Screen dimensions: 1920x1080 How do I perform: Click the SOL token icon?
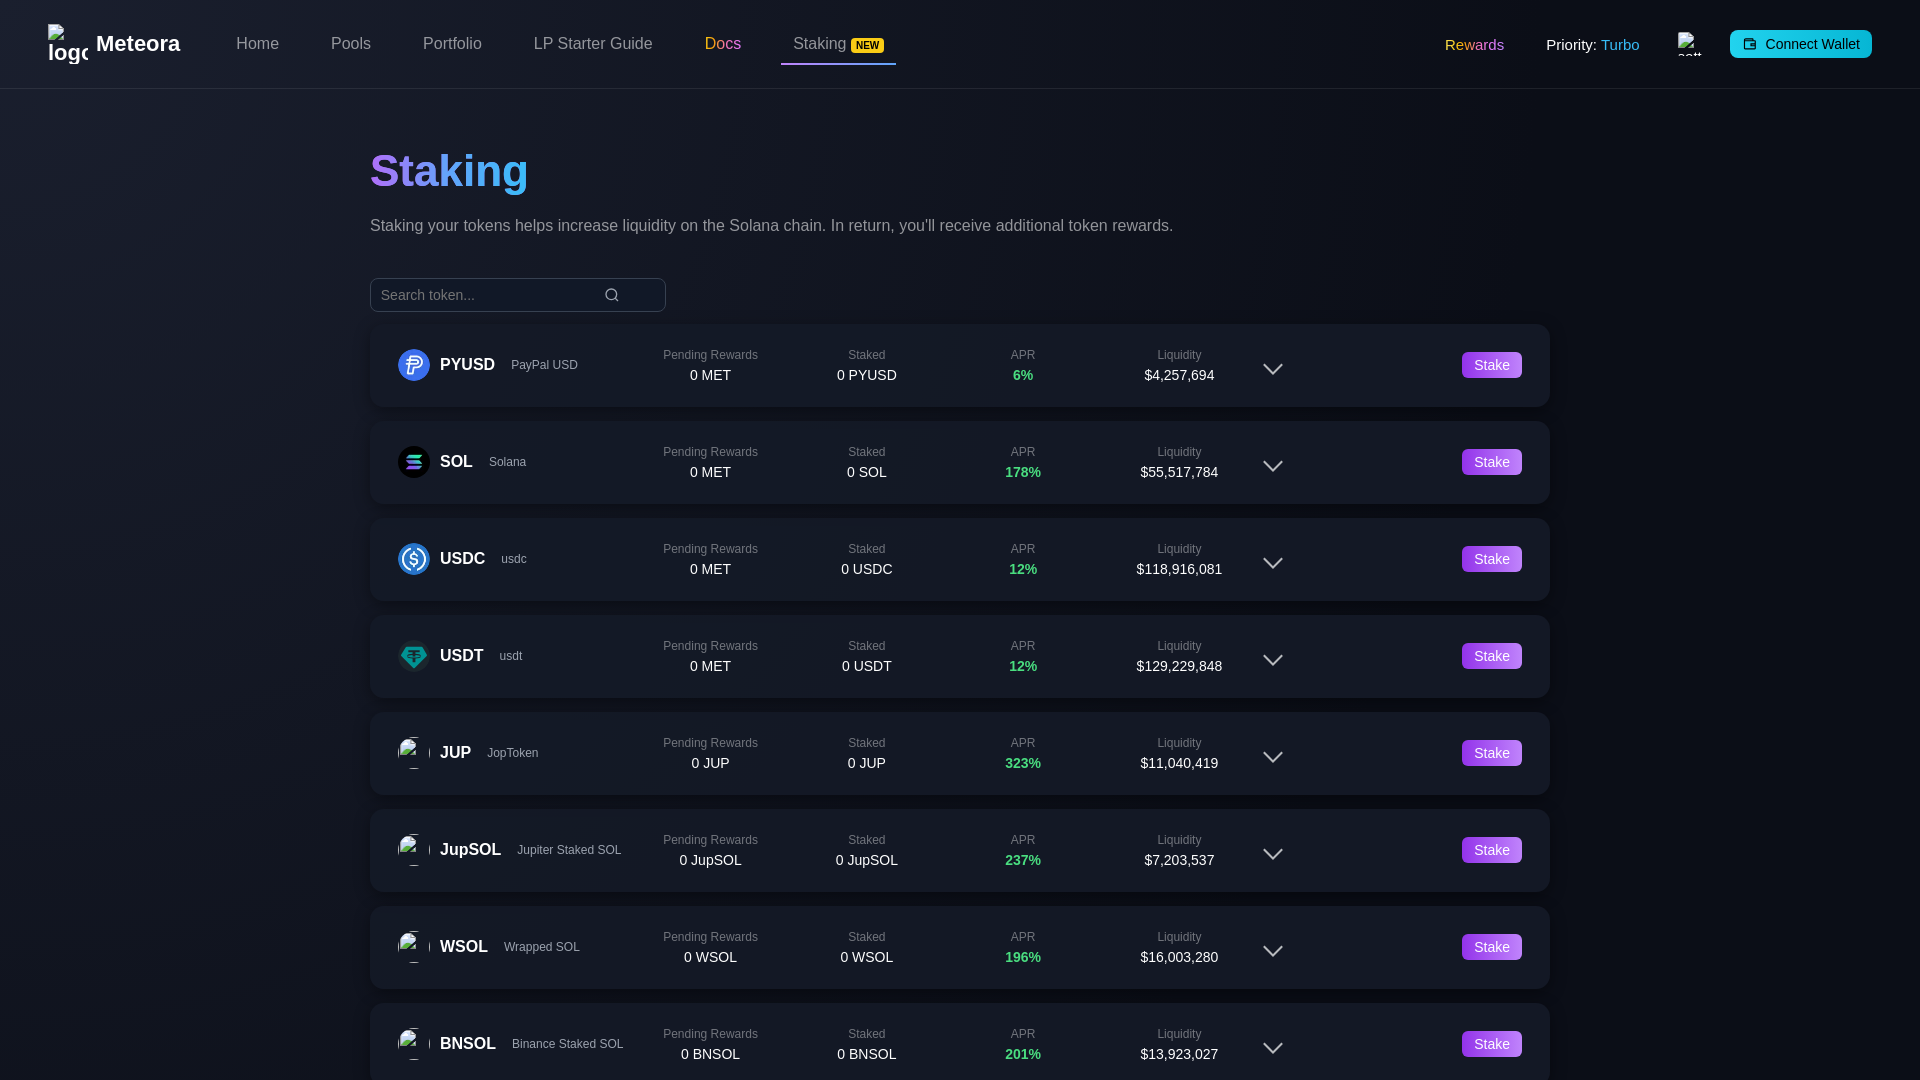tap(414, 462)
